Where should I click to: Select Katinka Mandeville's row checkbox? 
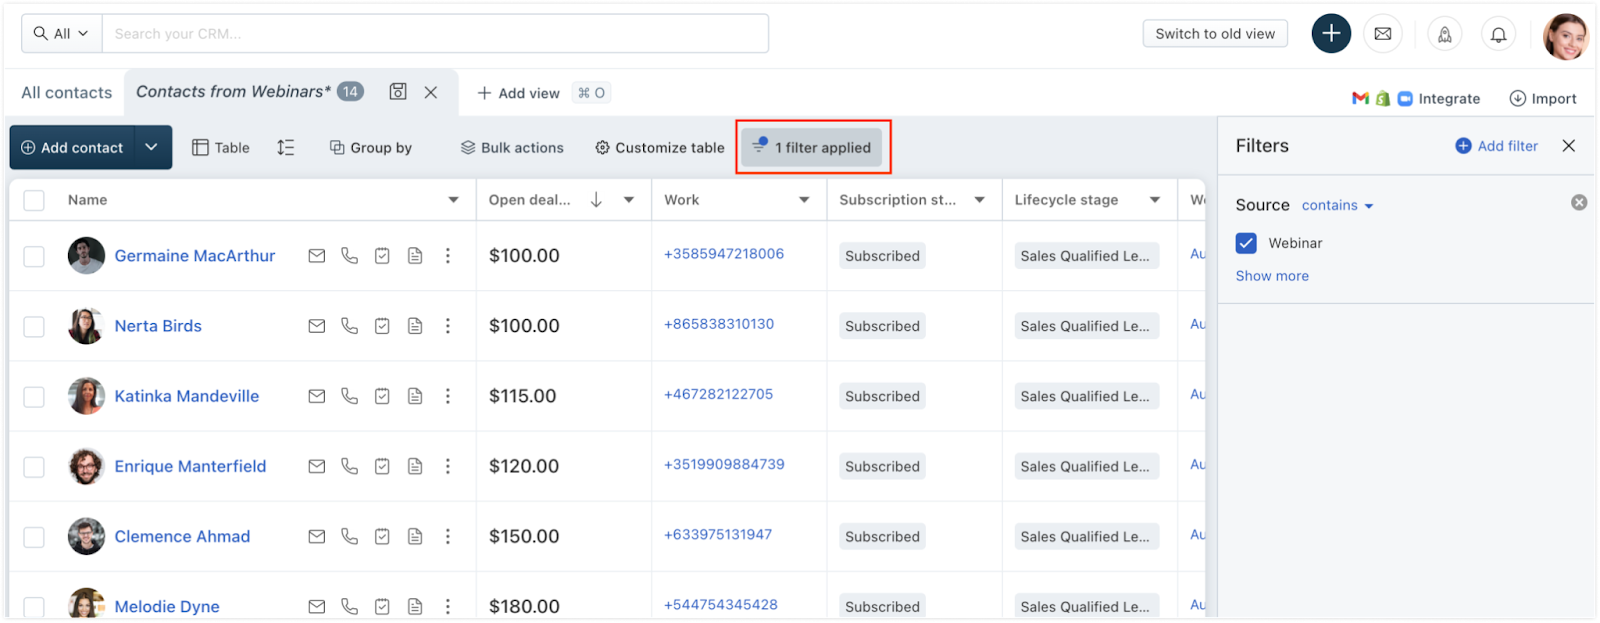point(34,396)
